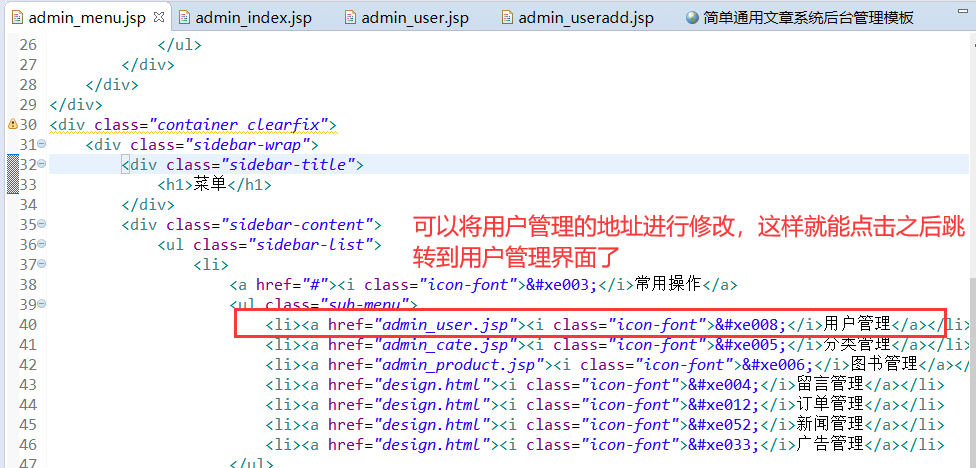
Task: Click "sidebar-list" class value
Action: (x=315, y=244)
